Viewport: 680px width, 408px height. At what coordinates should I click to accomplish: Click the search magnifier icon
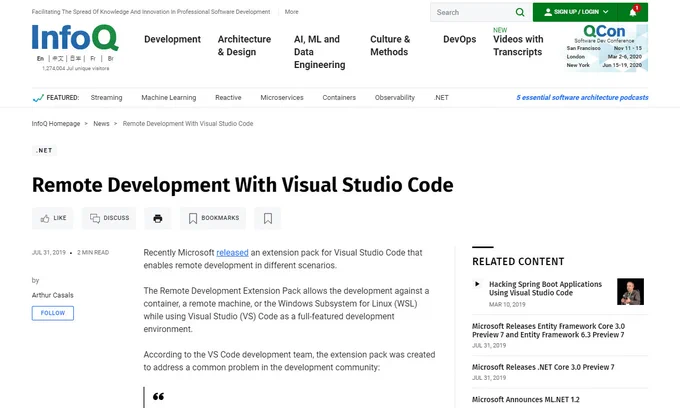520,12
